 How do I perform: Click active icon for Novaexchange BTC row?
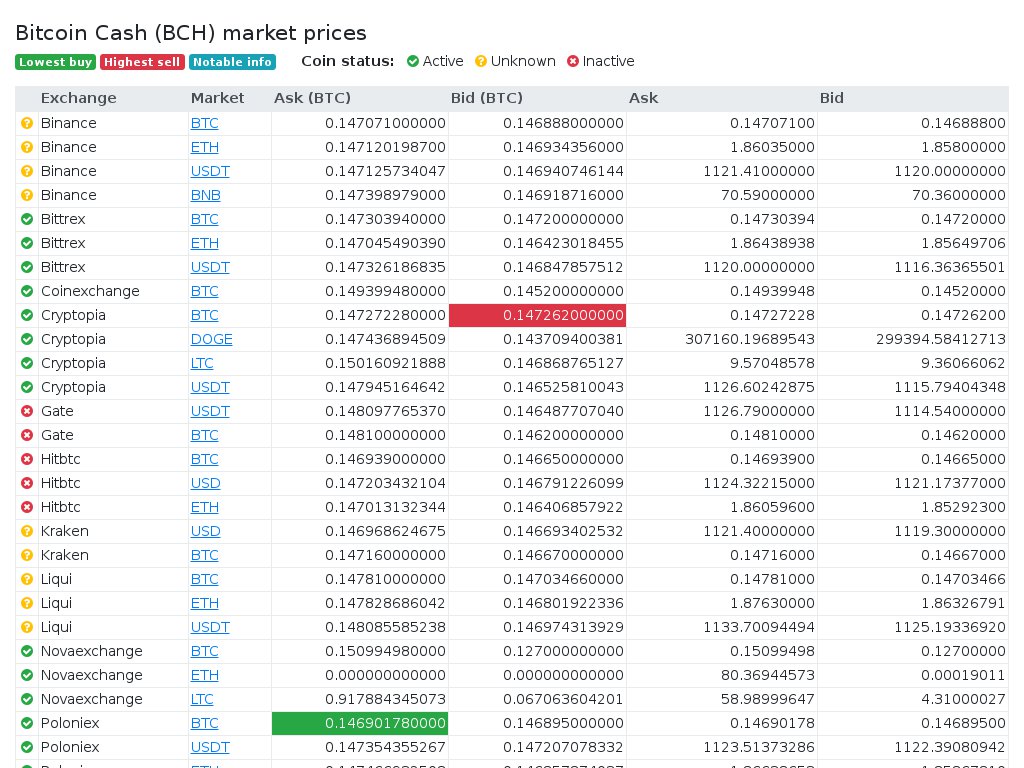[x=27, y=651]
